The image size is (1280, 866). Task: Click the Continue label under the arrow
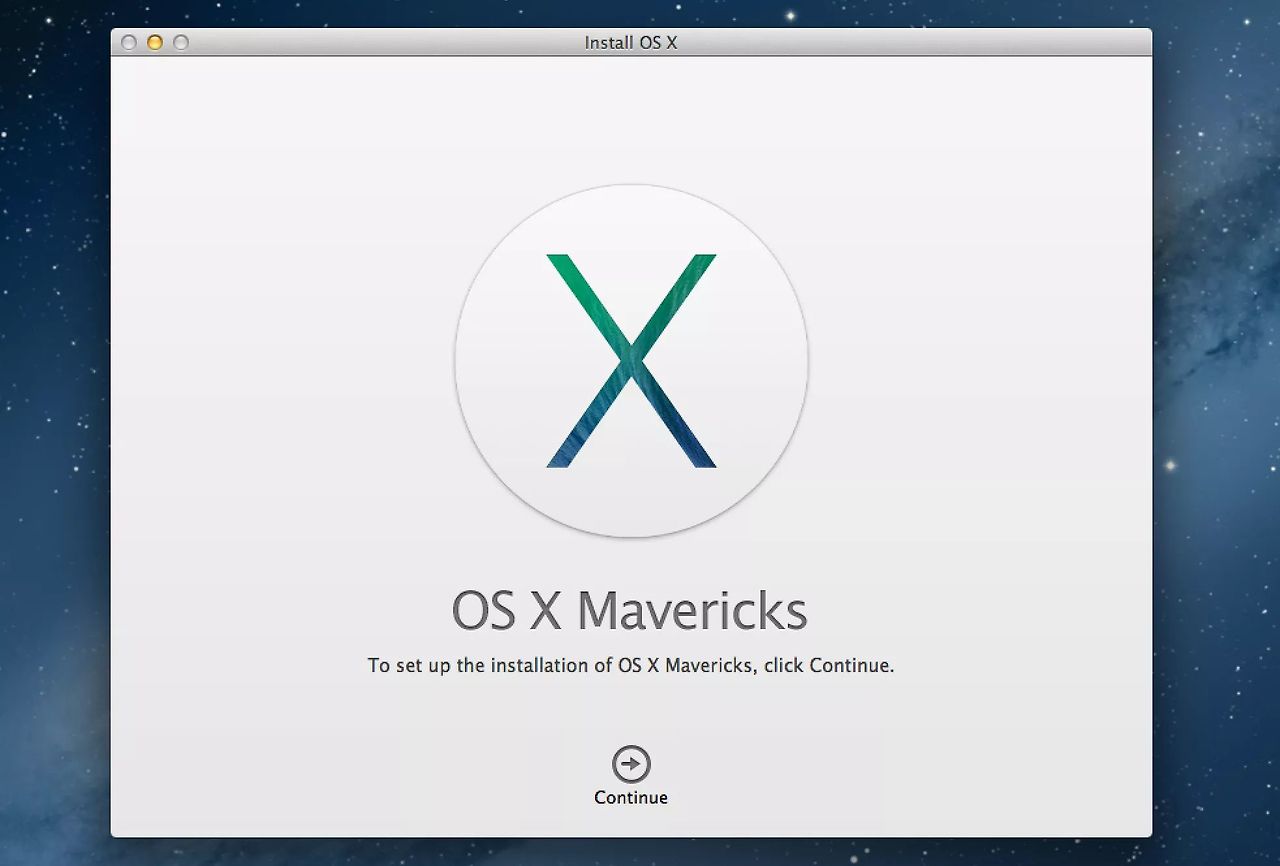(631, 797)
